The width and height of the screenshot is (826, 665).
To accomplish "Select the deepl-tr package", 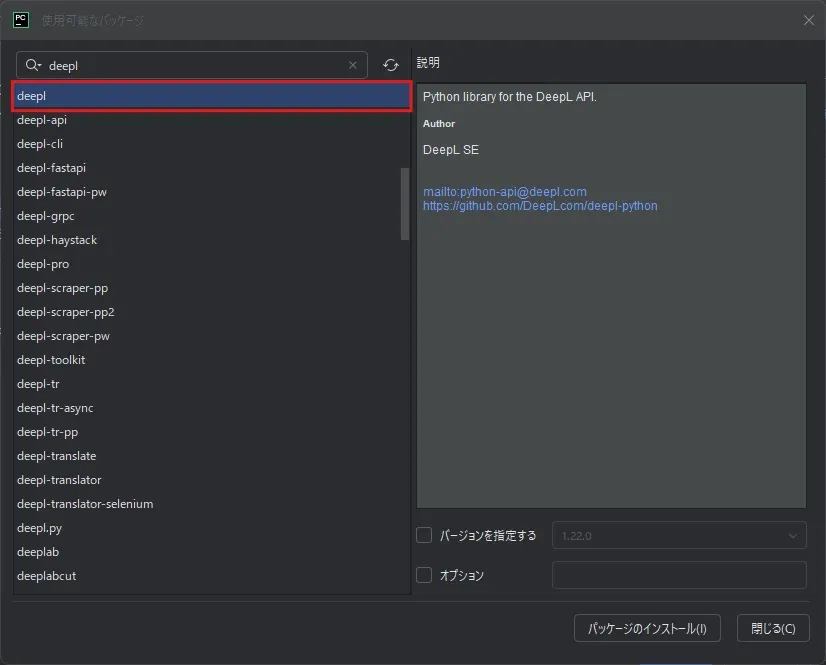I will tap(211, 384).
